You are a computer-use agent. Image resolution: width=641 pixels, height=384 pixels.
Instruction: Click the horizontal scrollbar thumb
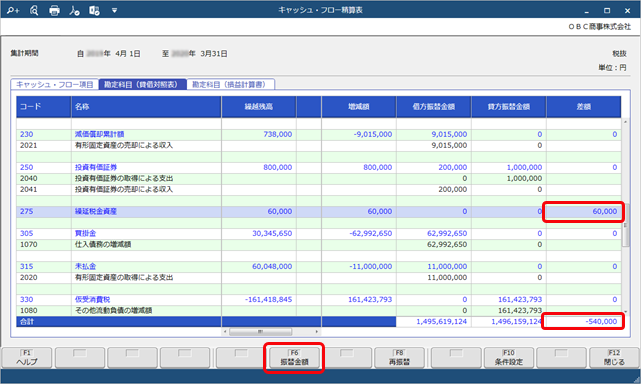[260, 332]
